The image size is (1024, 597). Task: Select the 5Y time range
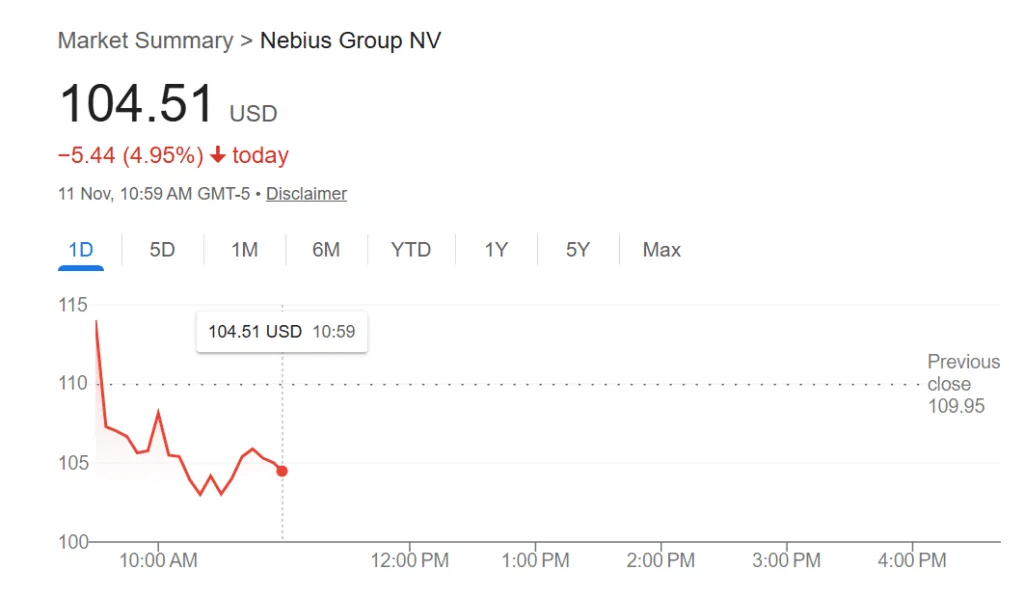click(x=577, y=249)
